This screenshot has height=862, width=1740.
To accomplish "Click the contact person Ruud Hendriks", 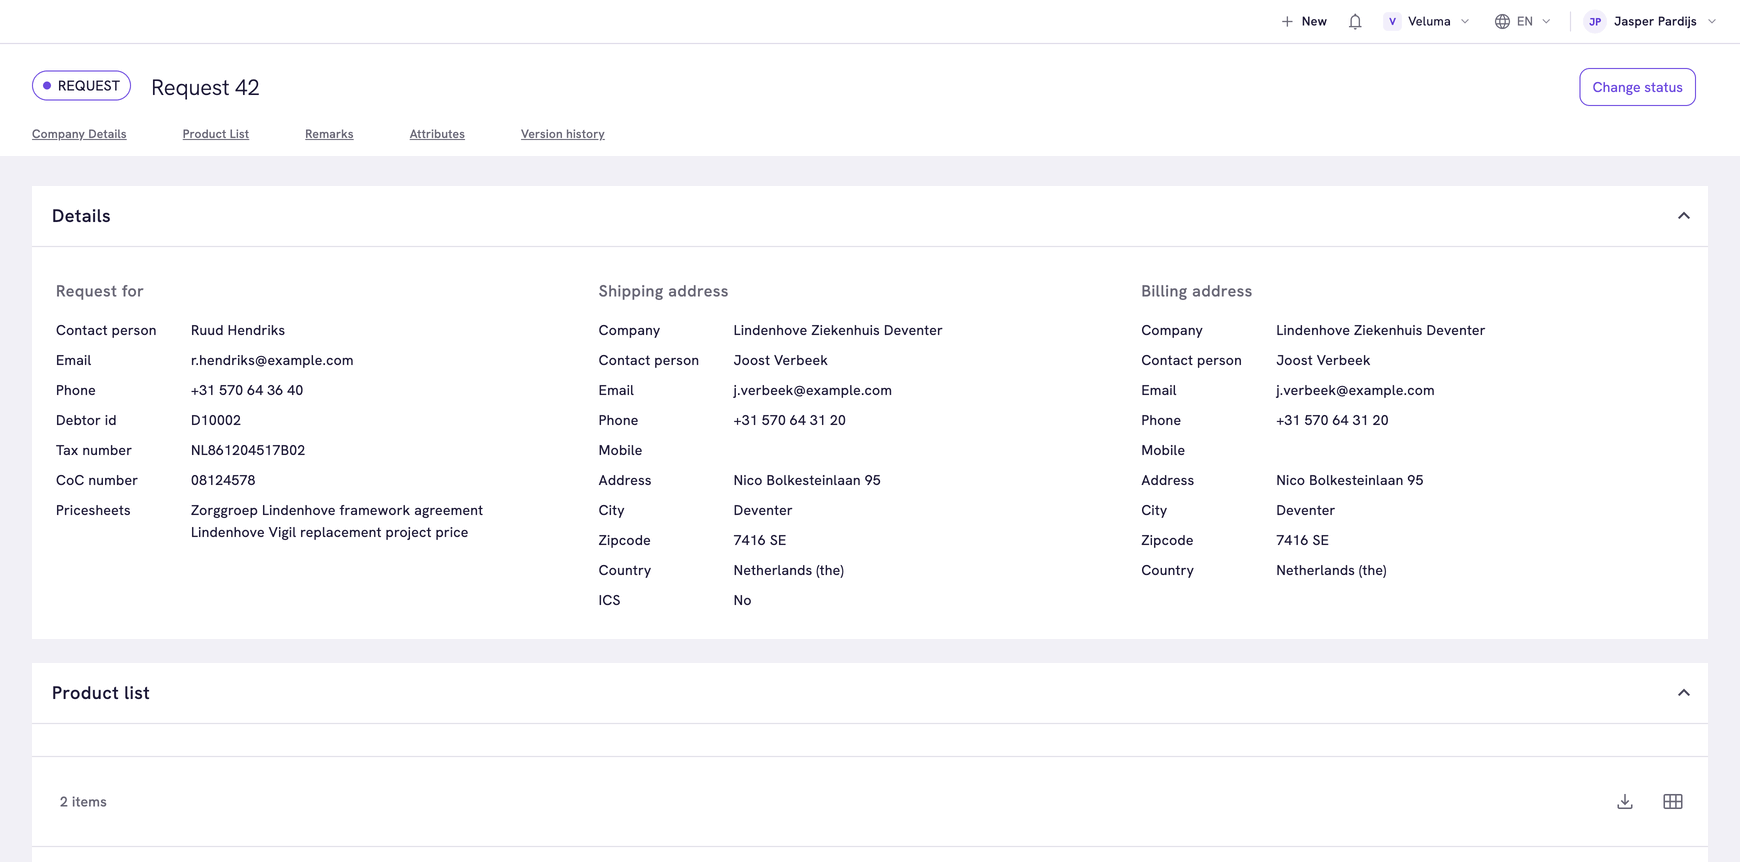I will click(238, 330).
